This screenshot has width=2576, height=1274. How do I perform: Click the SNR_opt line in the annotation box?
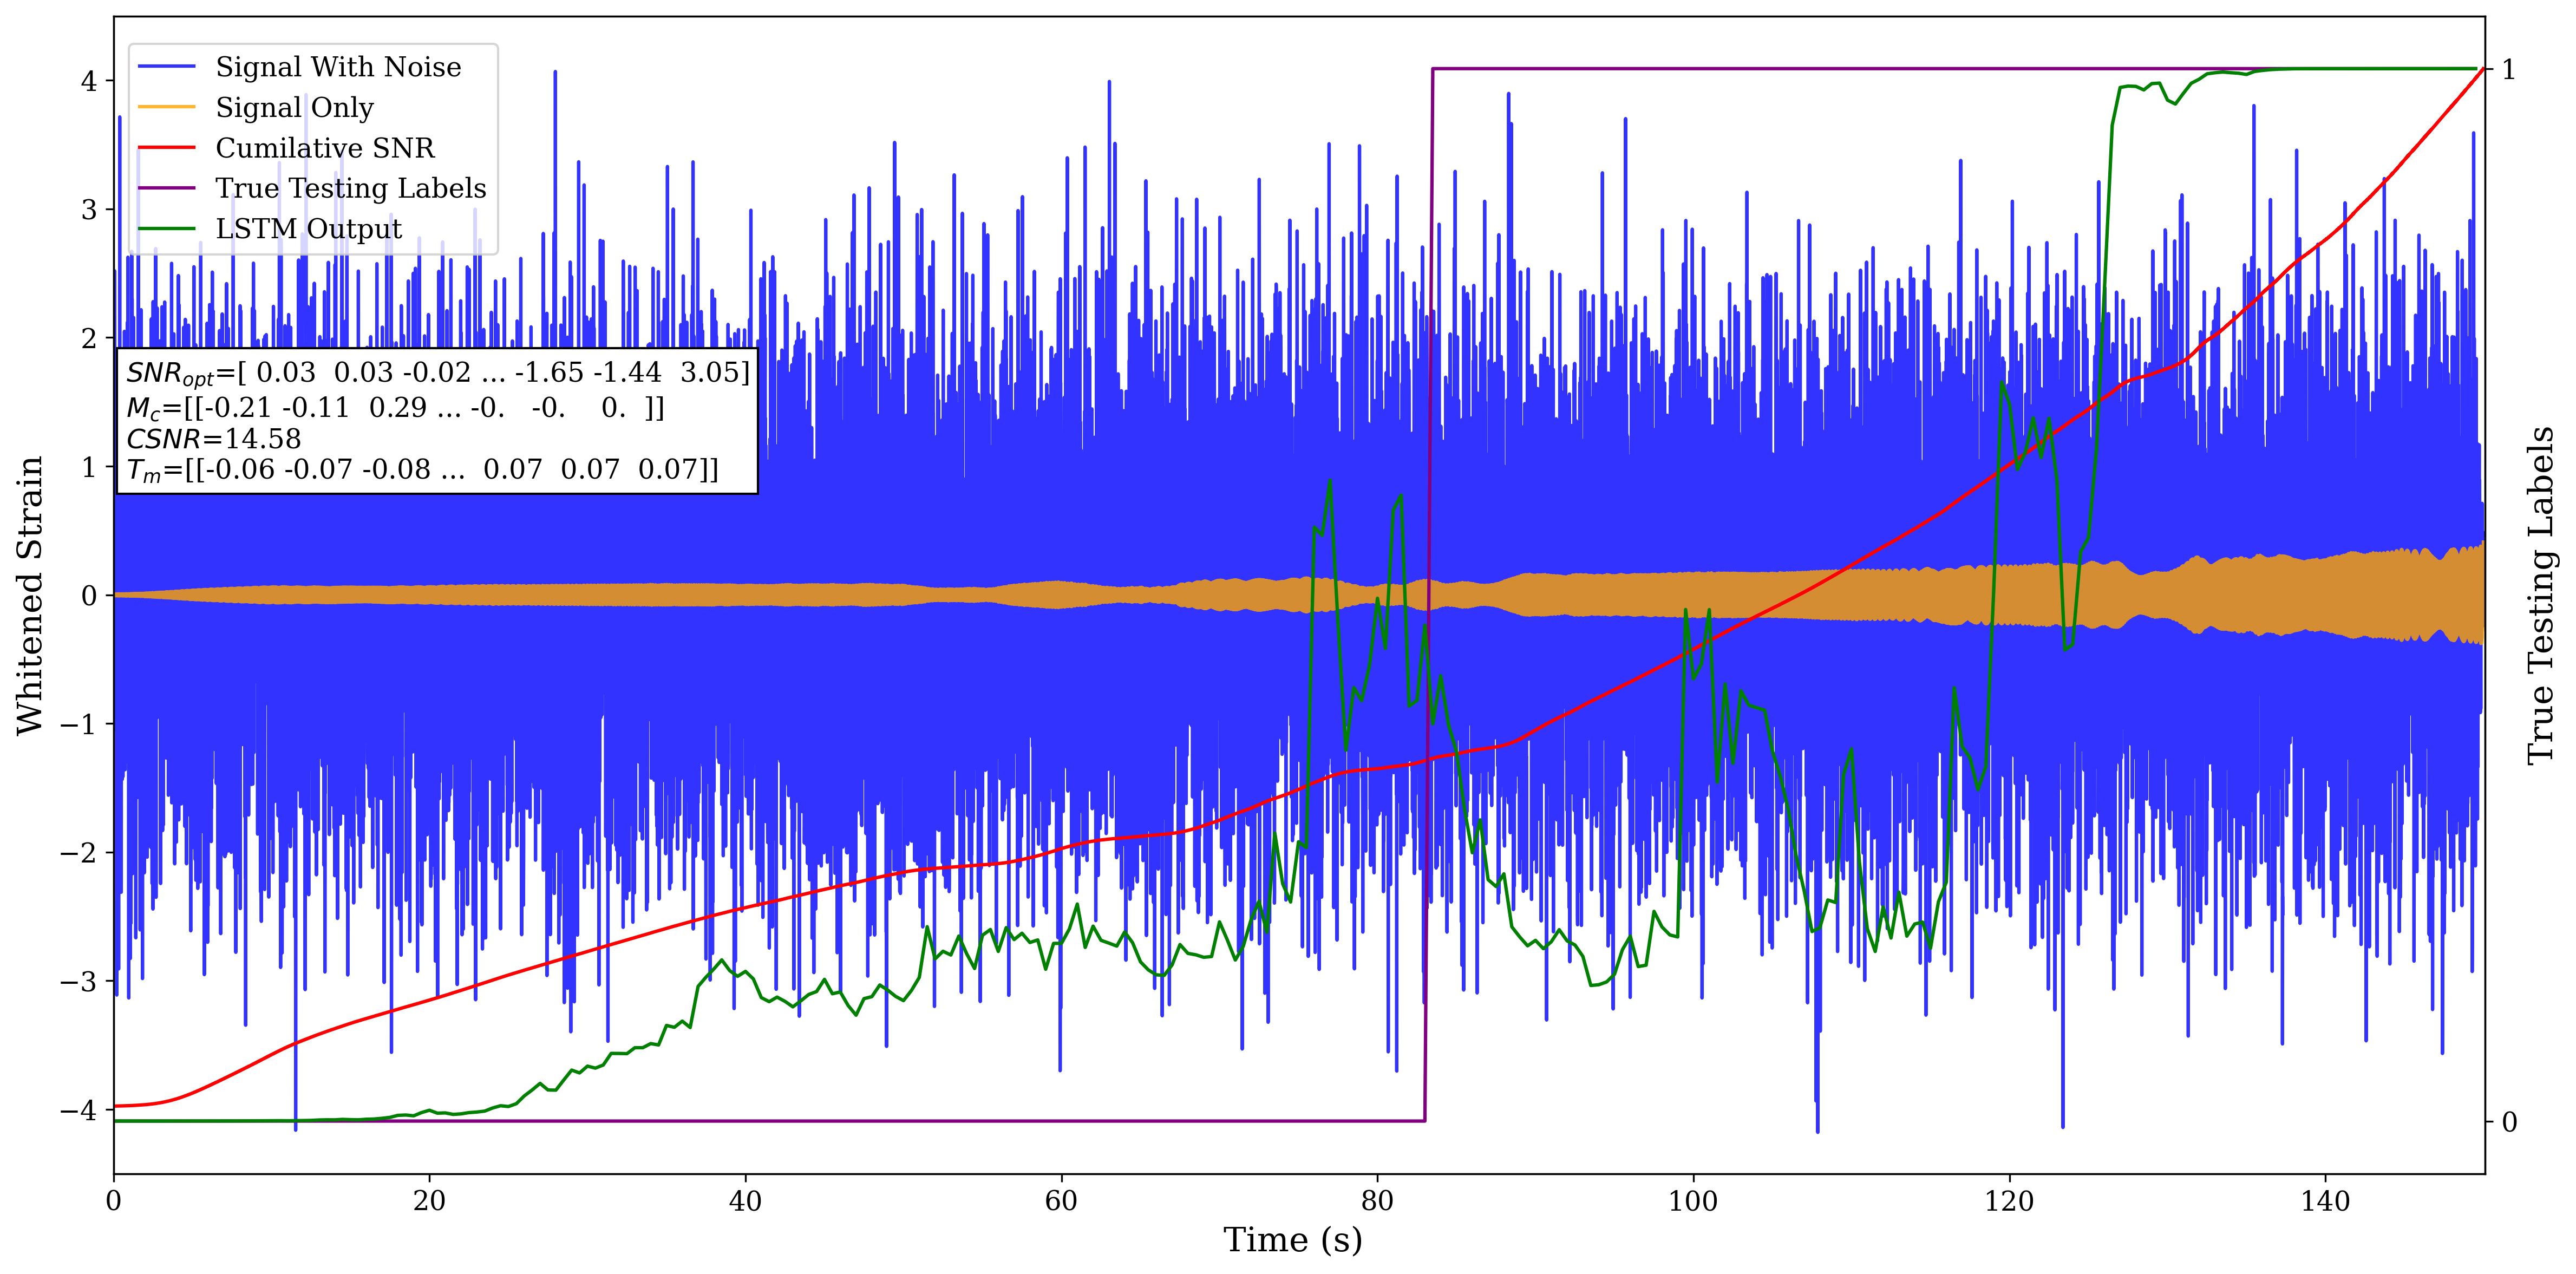point(437,373)
